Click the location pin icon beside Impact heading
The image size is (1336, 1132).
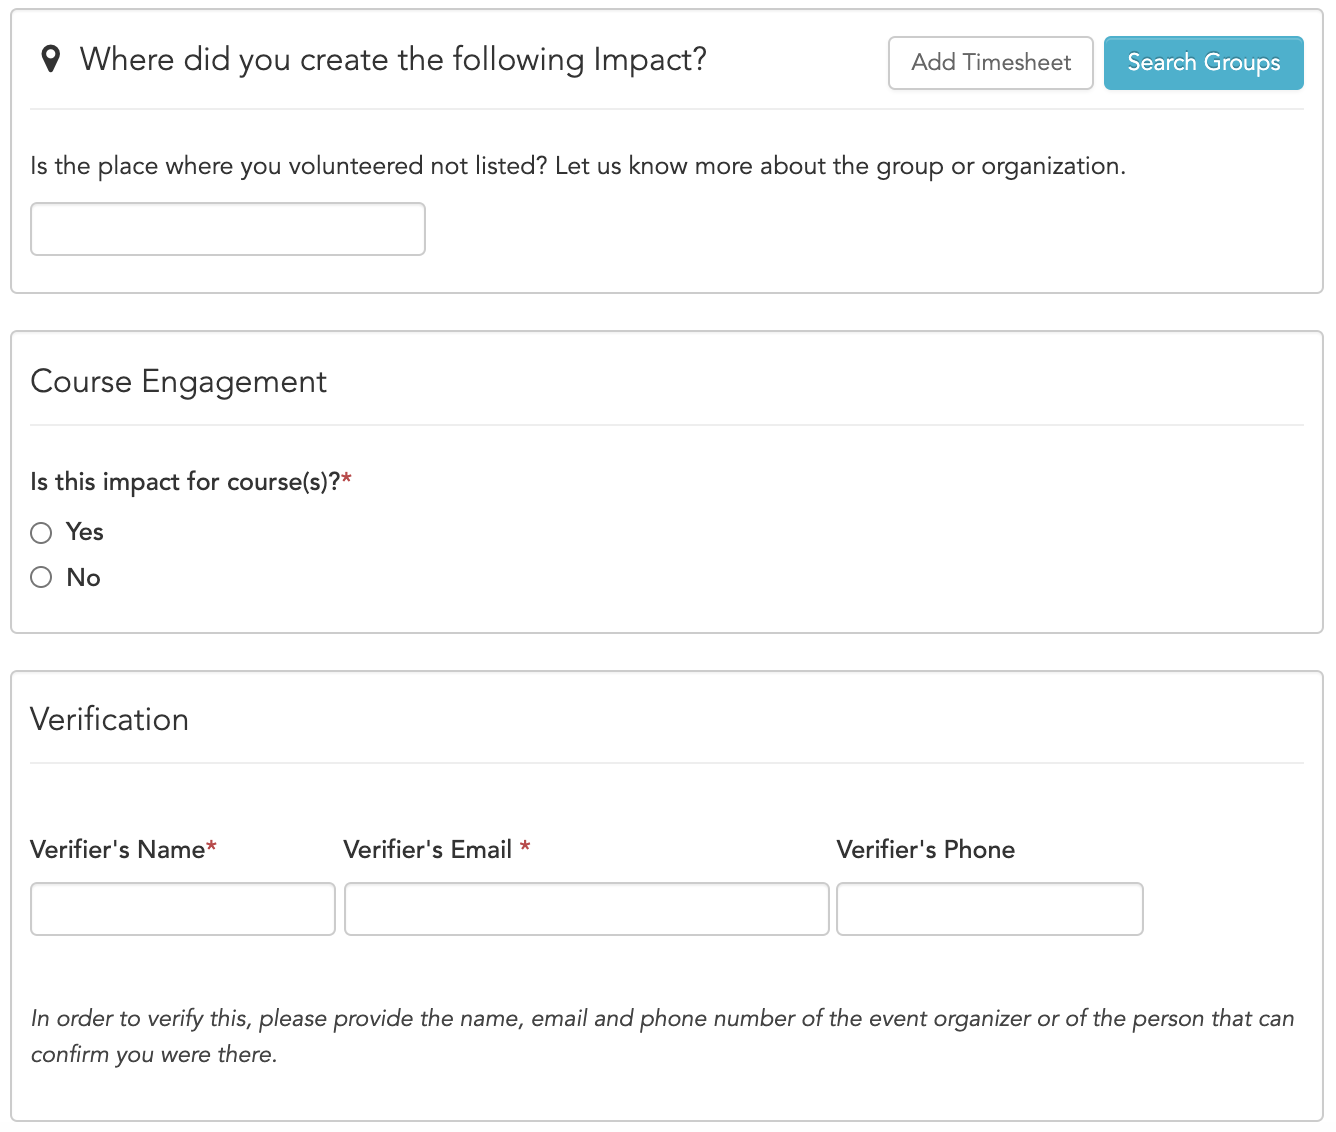click(x=50, y=60)
